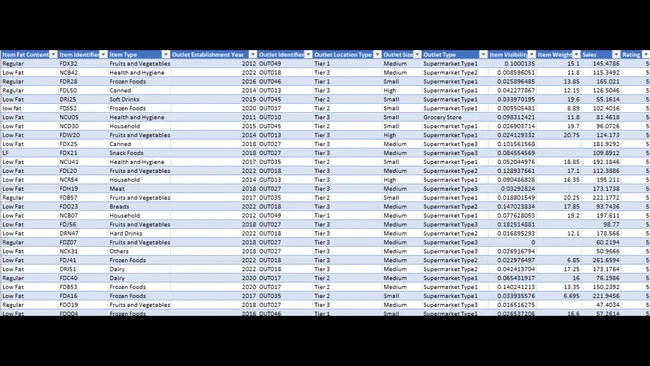Click the sales value 222.1772
Image resolution: width=650 pixels, height=366 pixels.
(x=601, y=198)
